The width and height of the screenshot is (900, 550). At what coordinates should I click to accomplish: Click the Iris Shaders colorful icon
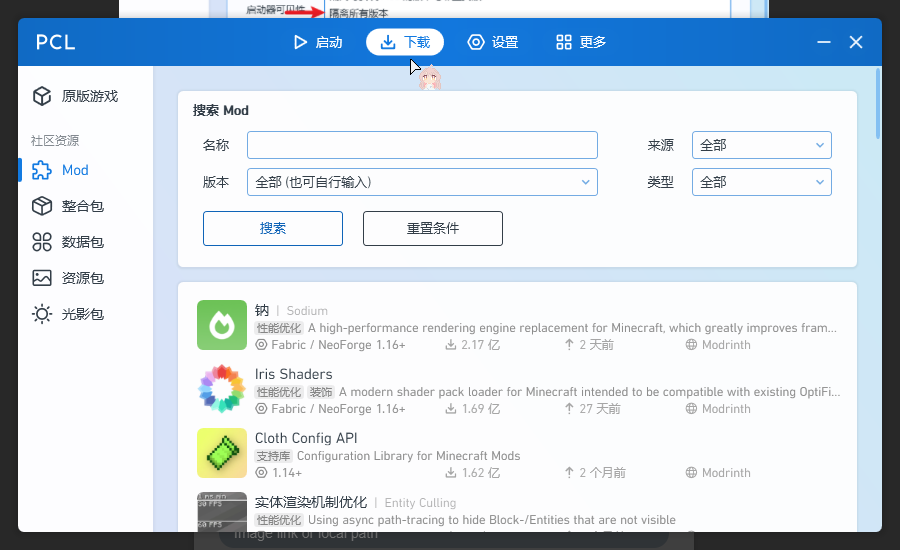click(222, 389)
